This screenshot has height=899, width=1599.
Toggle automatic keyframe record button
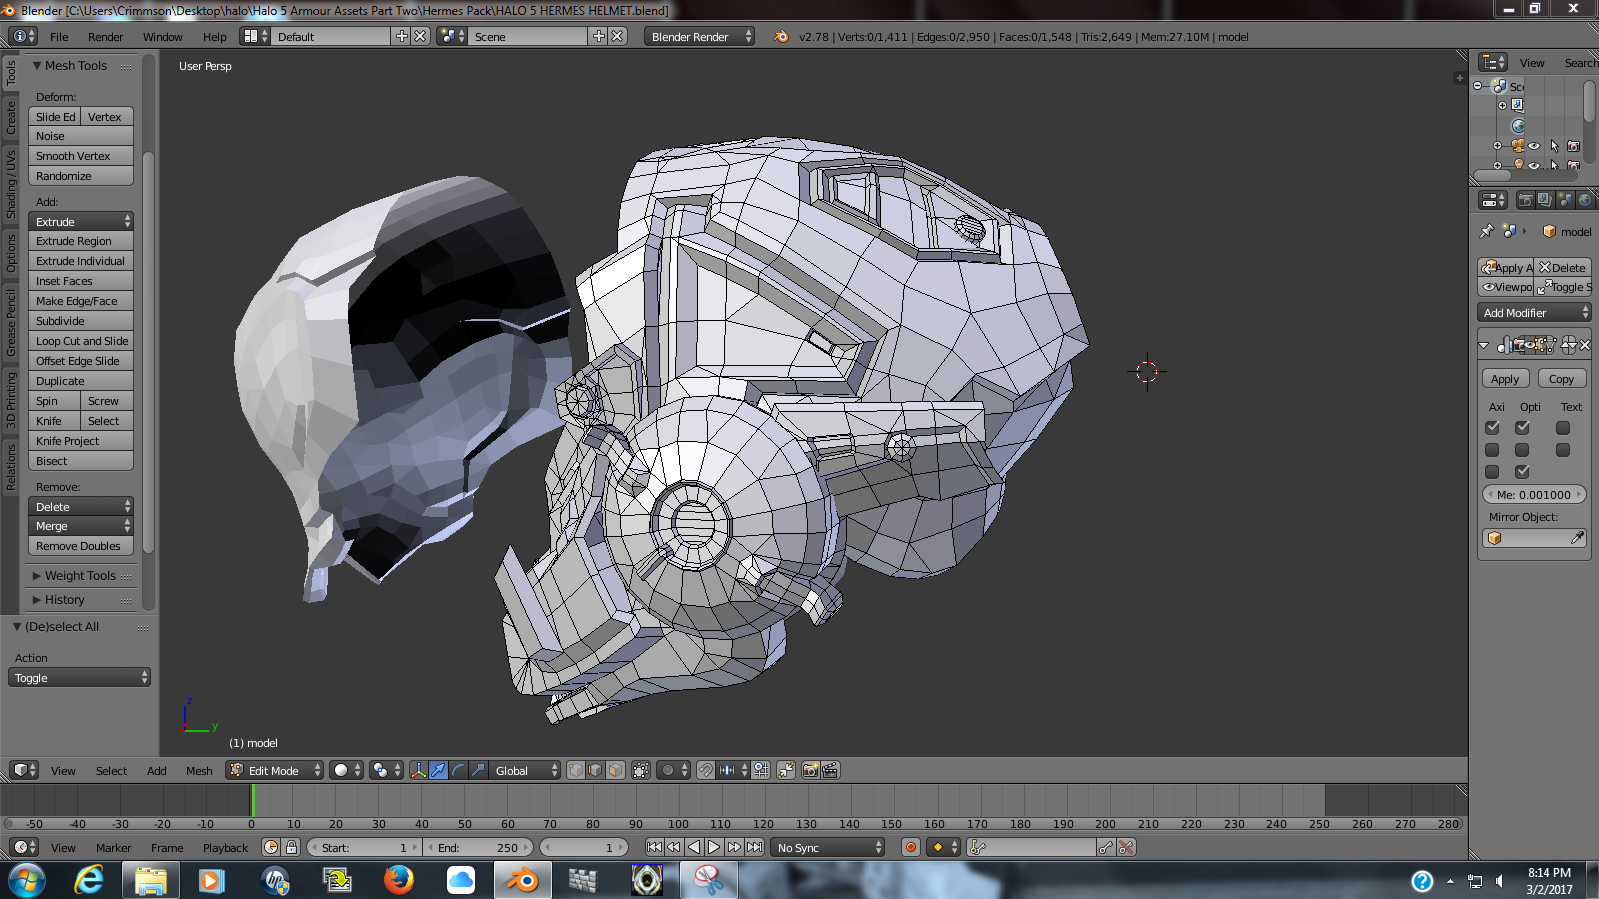(x=911, y=847)
